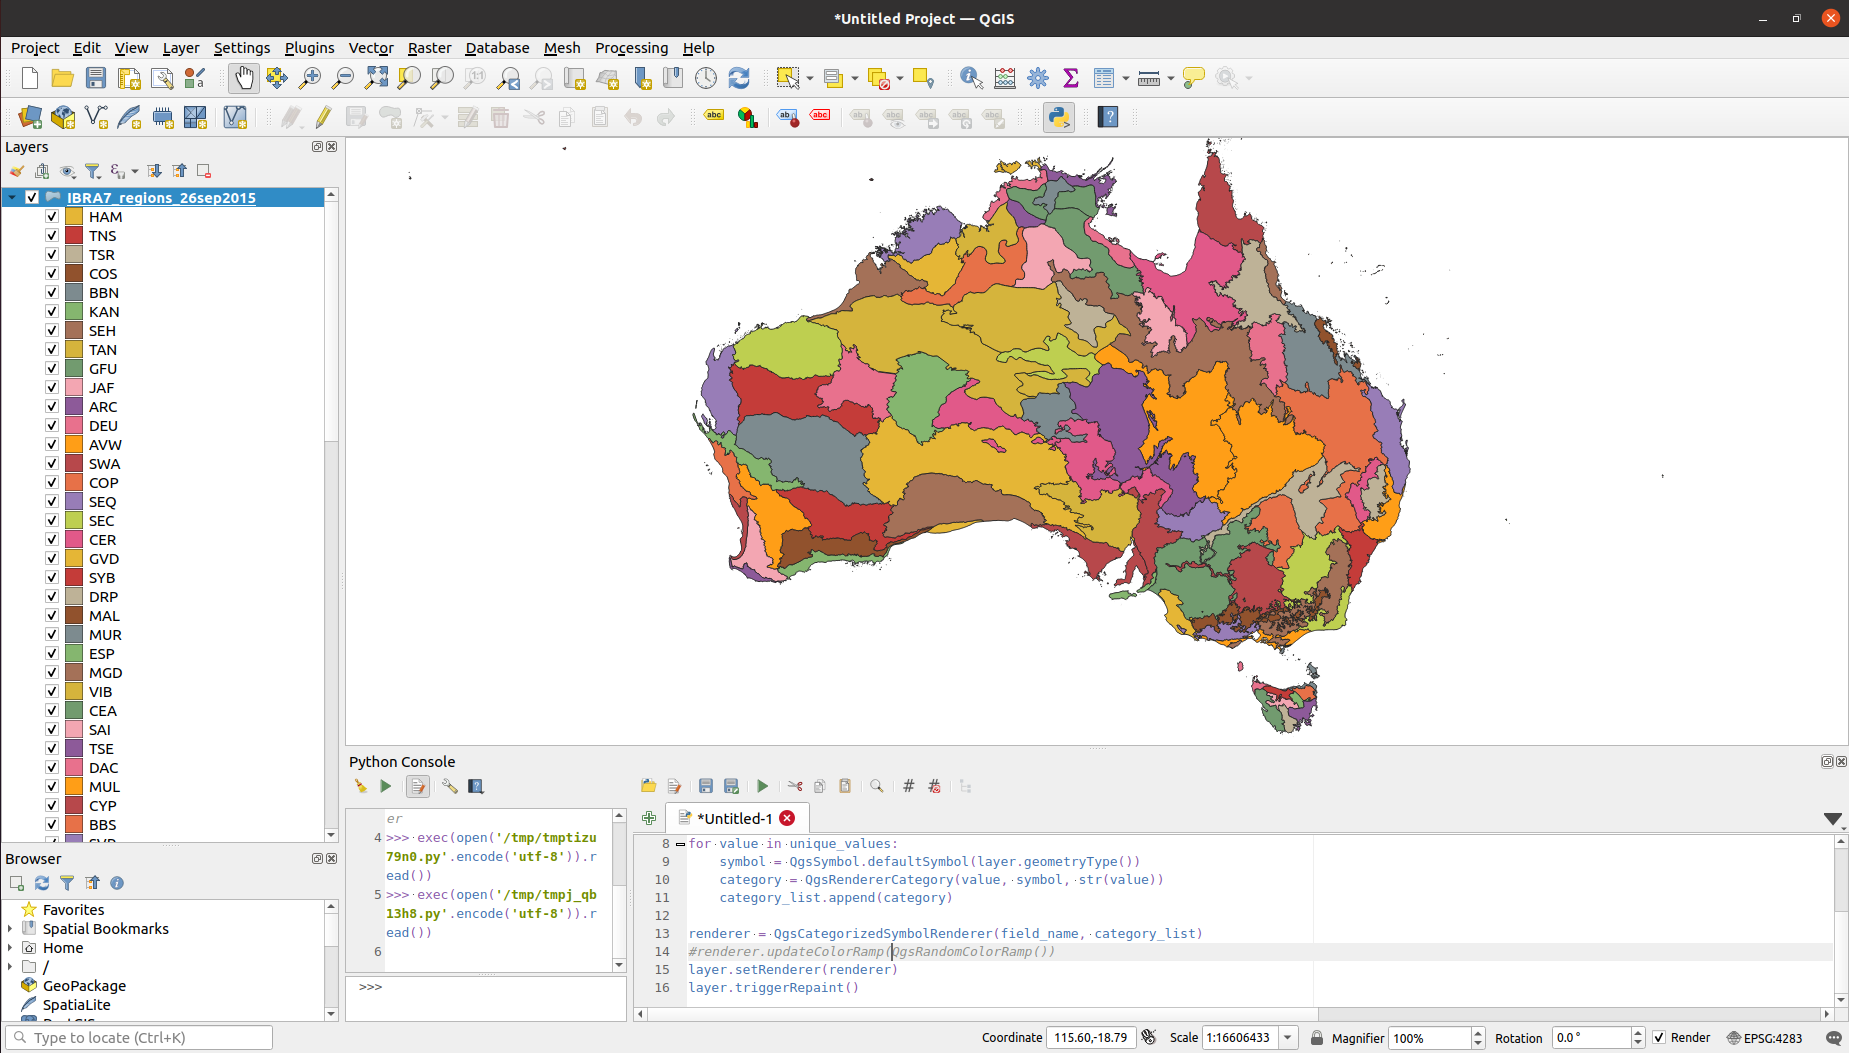The width and height of the screenshot is (1849, 1053).
Task: Open the attribute table icon
Action: [1104, 78]
